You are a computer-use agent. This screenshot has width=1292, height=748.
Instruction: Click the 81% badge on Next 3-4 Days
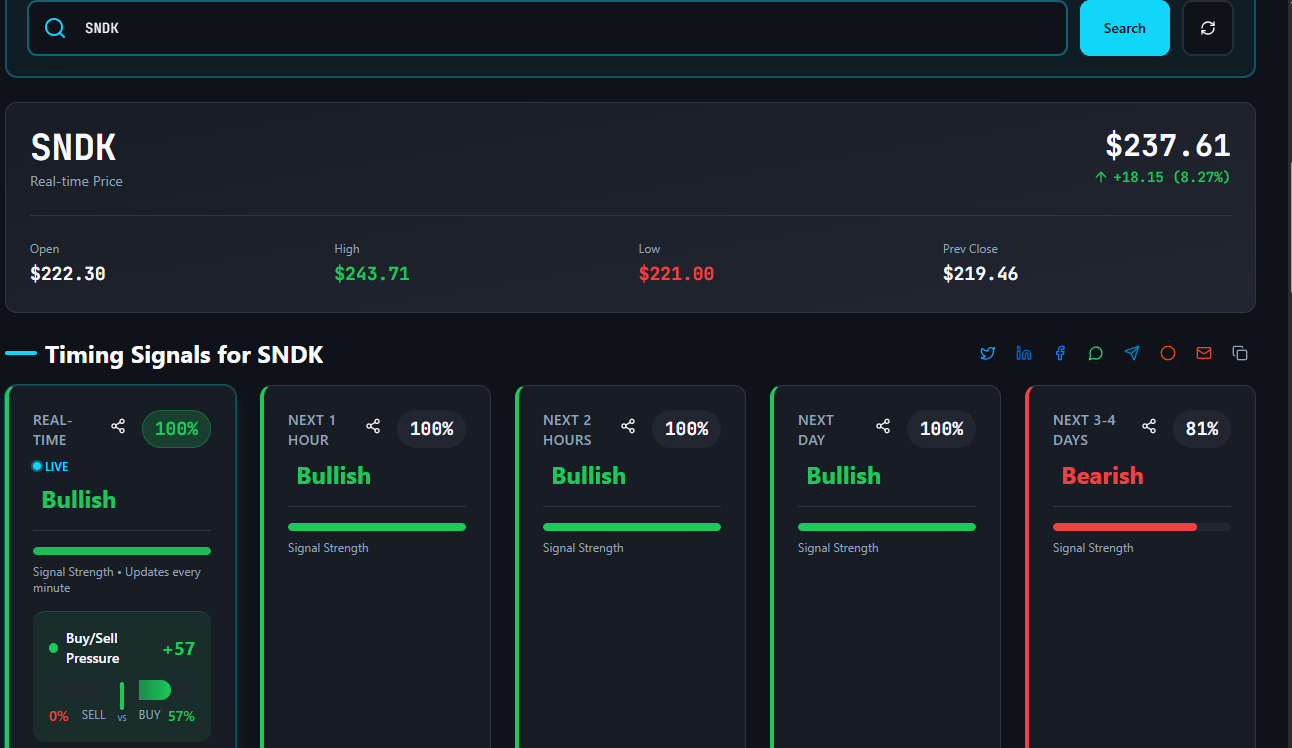coord(1202,429)
